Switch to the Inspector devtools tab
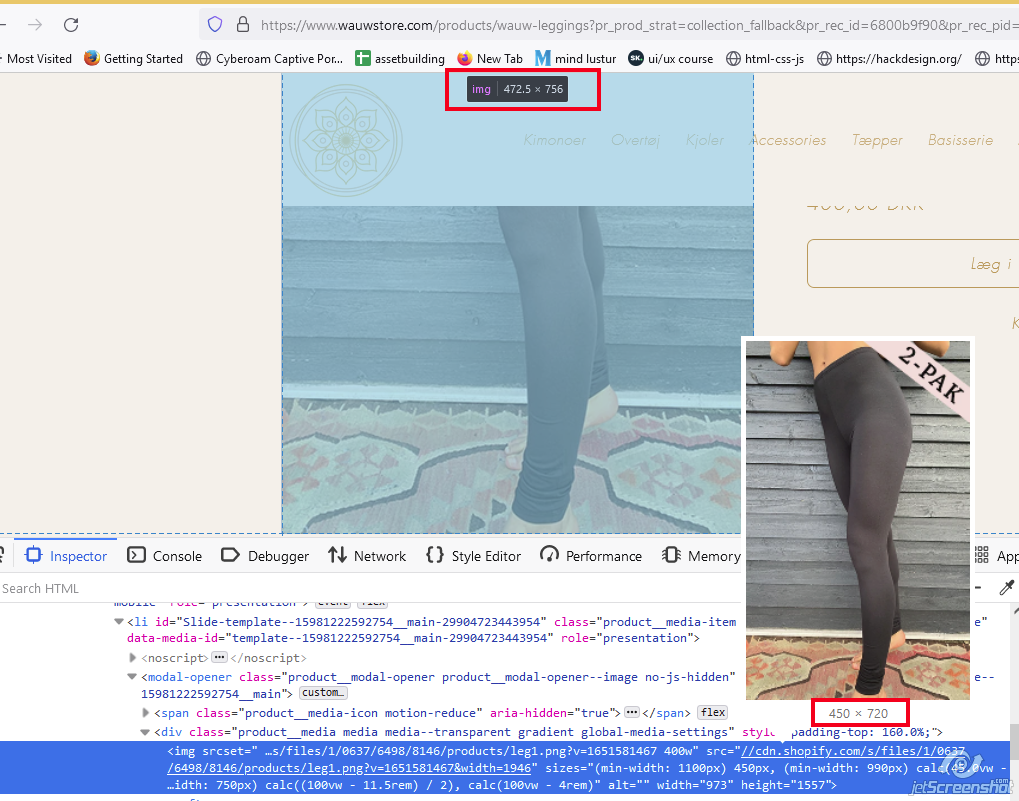This screenshot has width=1019, height=801. 66,556
